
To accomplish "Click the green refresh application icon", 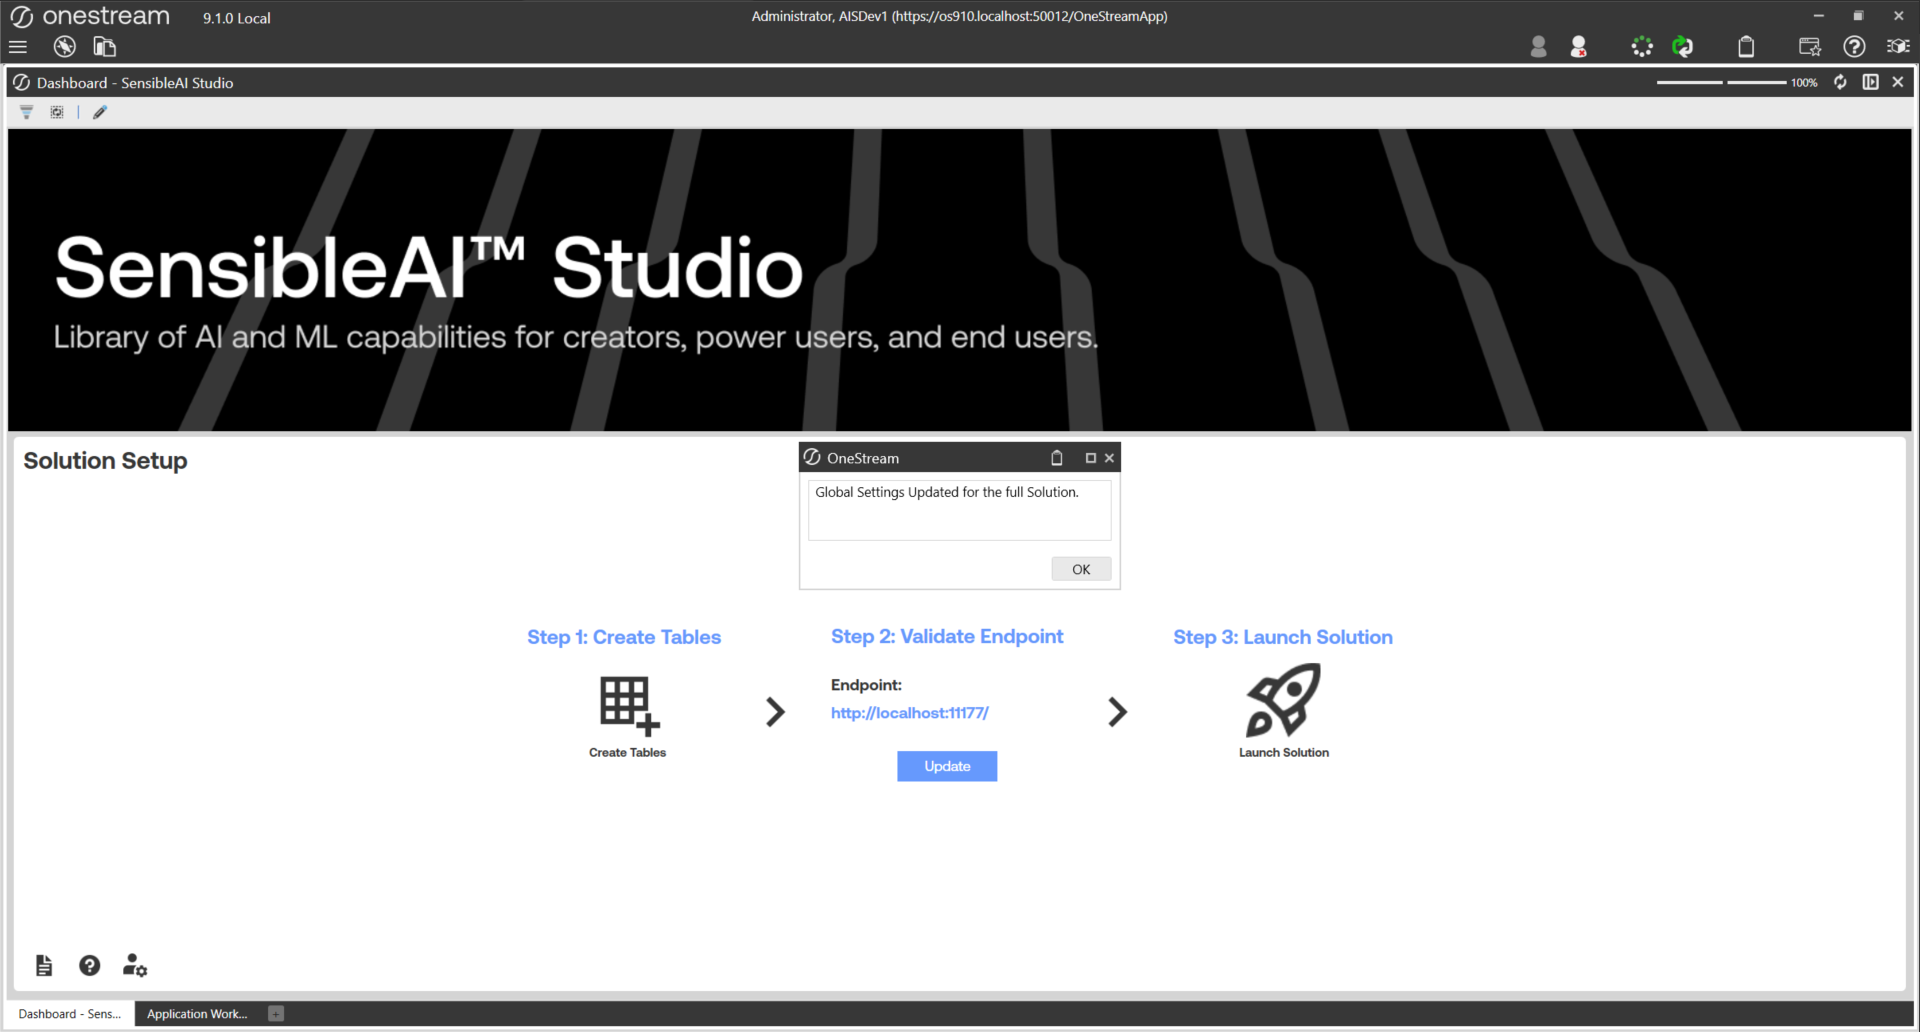I will tap(1683, 47).
